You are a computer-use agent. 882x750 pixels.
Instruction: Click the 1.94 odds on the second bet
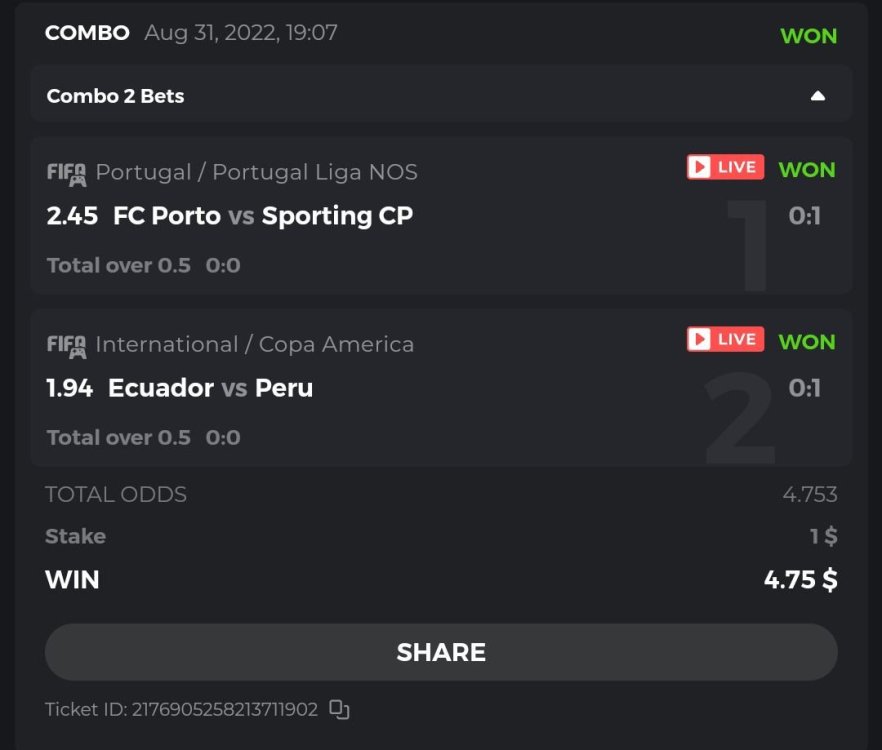pyautogui.click(x=70, y=388)
